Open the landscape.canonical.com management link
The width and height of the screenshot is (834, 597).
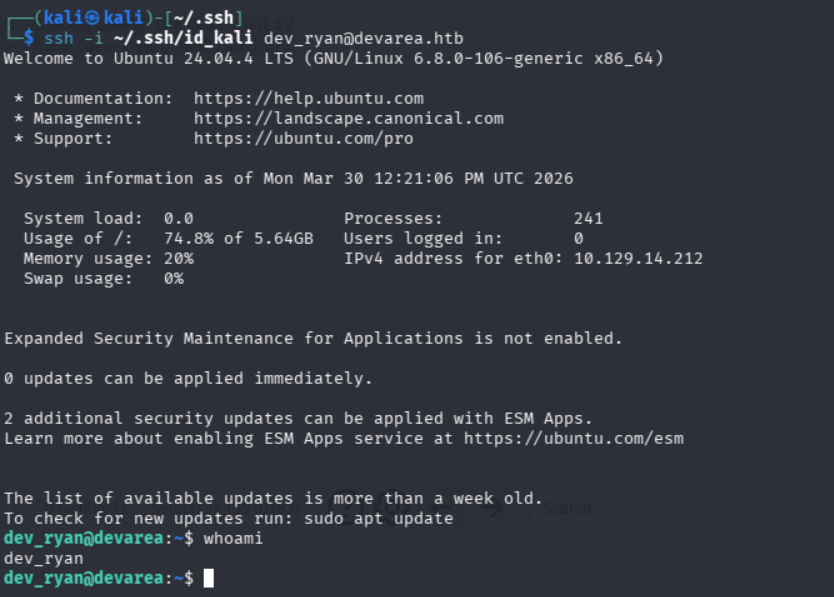[x=348, y=119]
